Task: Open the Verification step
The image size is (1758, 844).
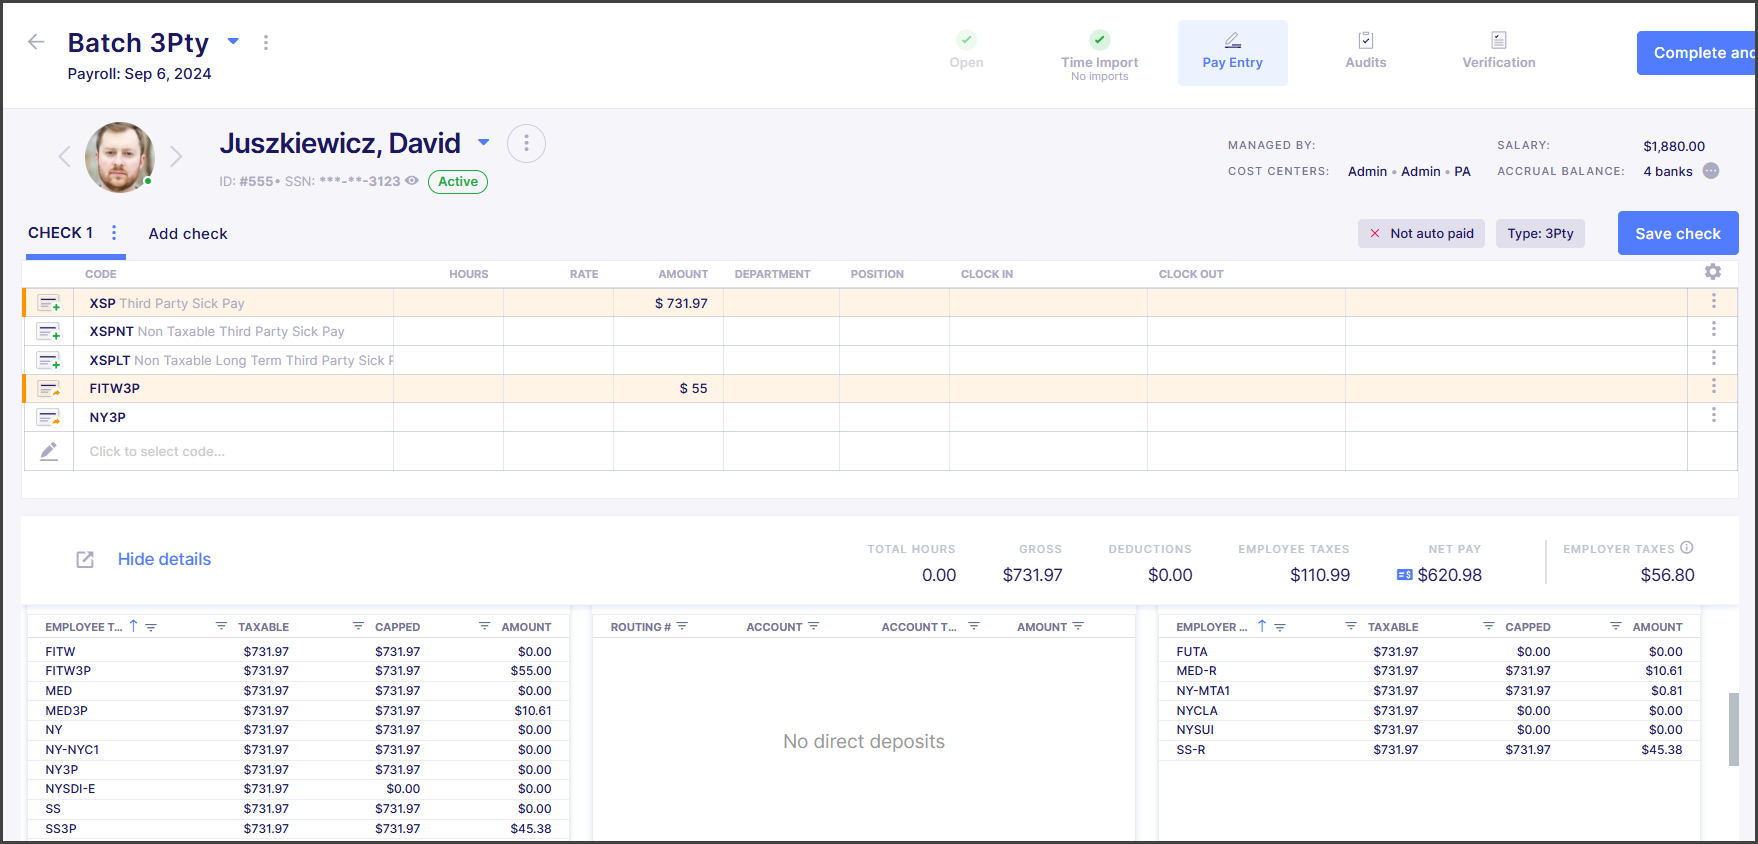Action: pyautogui.click(x=1497, y=51)
